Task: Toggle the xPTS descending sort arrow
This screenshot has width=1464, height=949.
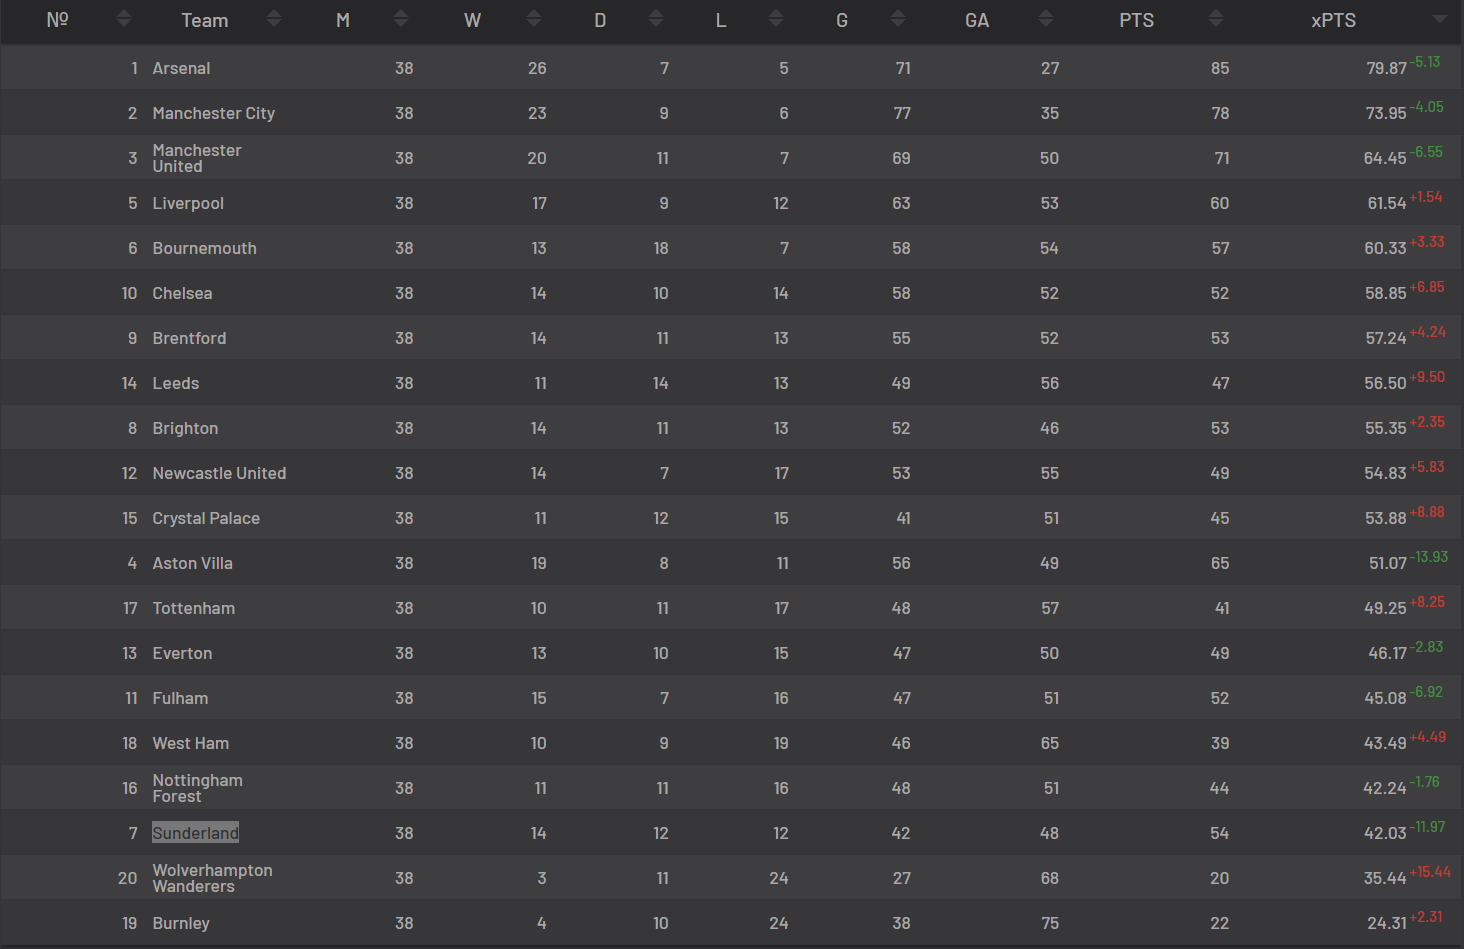Action: 1440,19
